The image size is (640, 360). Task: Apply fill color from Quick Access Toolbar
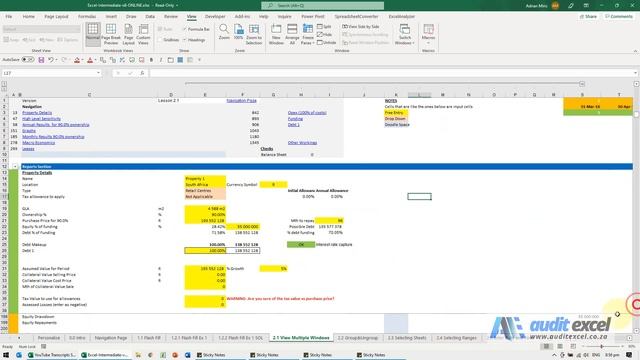point(77,60)
